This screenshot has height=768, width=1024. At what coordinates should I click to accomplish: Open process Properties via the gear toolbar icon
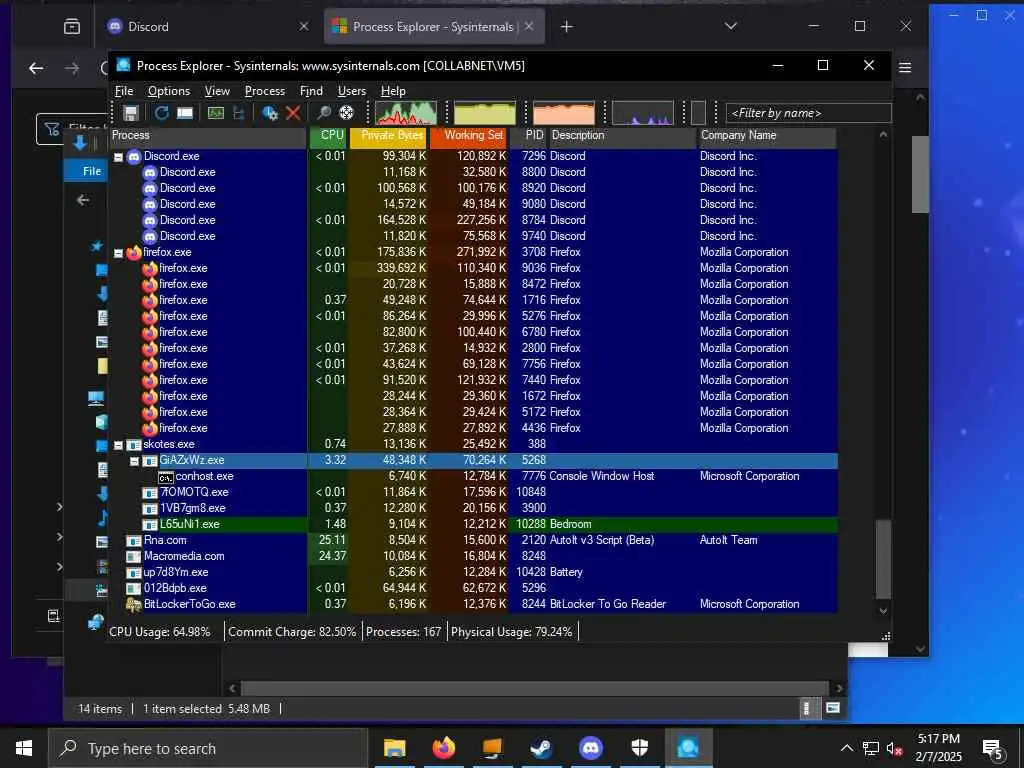[x=270, y=113]
